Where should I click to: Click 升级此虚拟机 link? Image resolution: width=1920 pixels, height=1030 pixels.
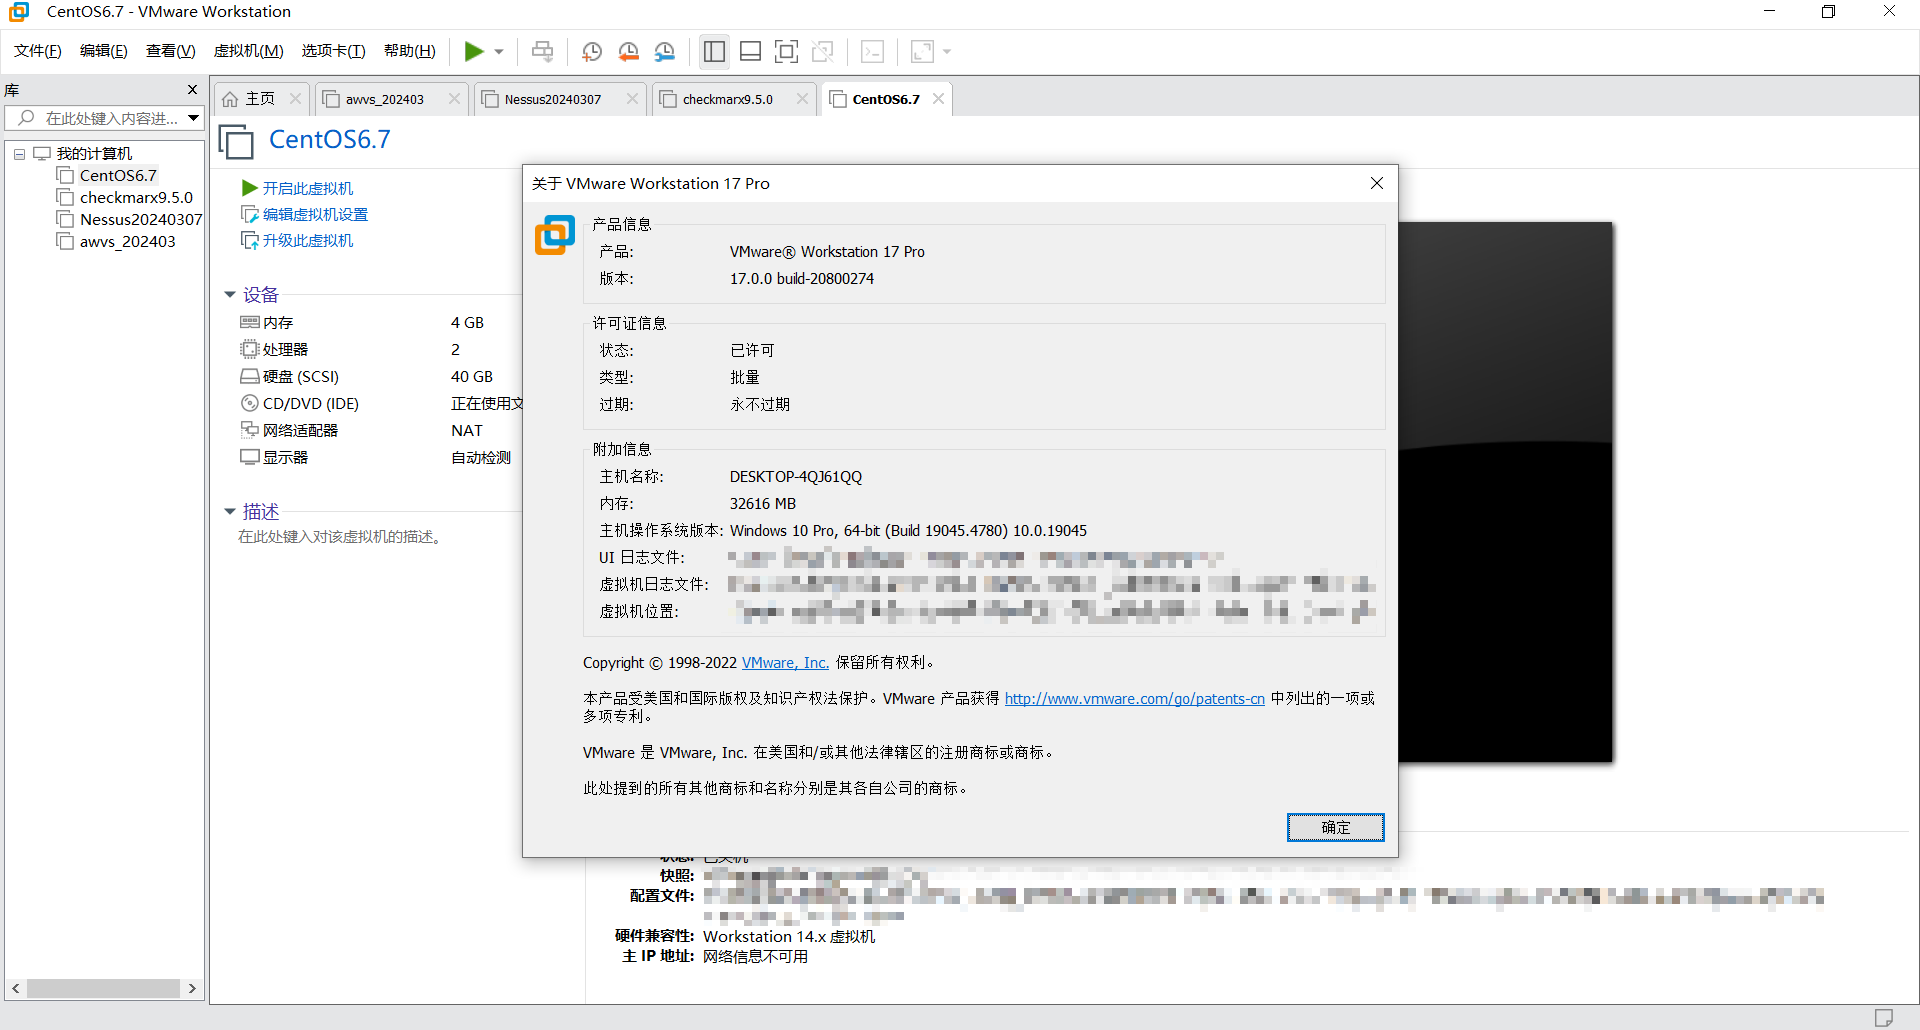[307, 240]
